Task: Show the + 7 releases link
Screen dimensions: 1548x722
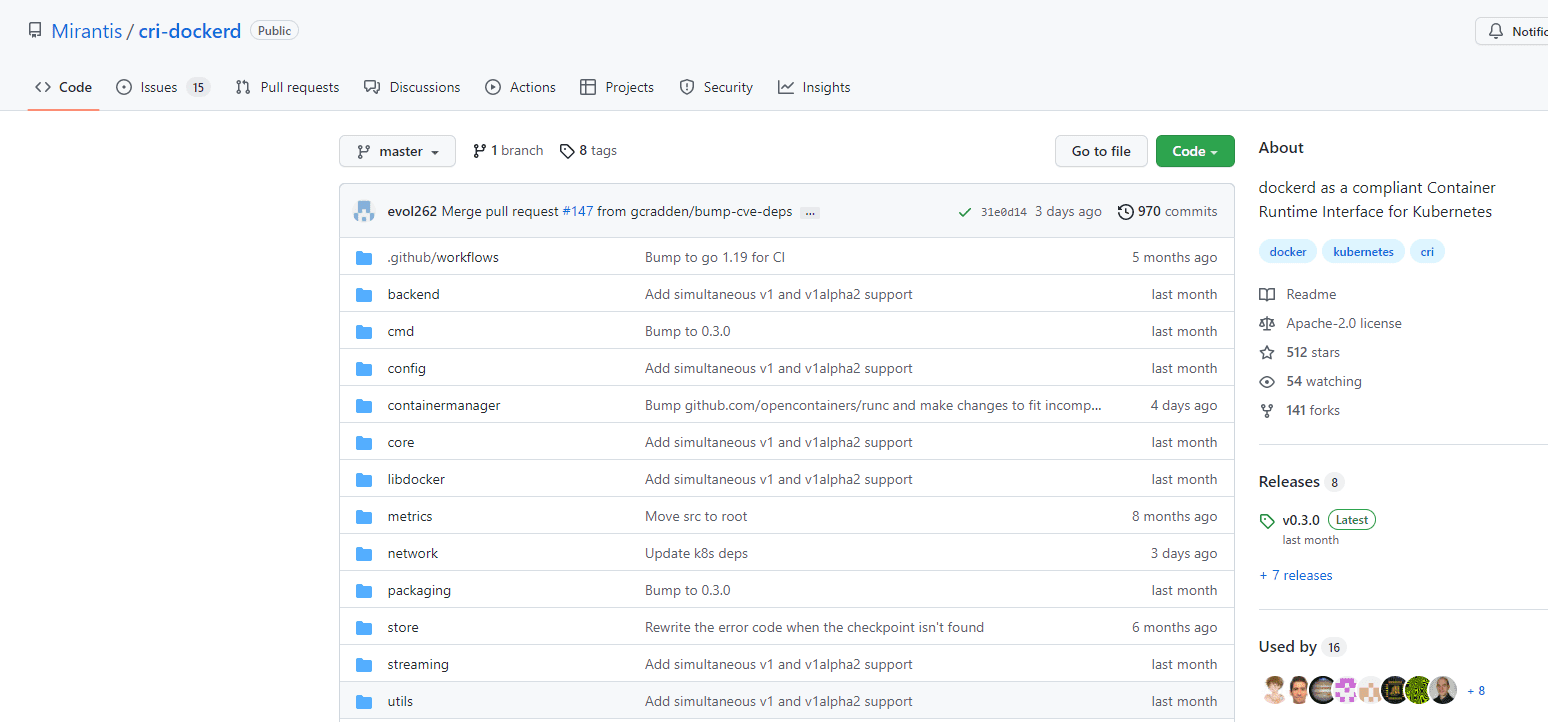Action: click(1296, 575)
